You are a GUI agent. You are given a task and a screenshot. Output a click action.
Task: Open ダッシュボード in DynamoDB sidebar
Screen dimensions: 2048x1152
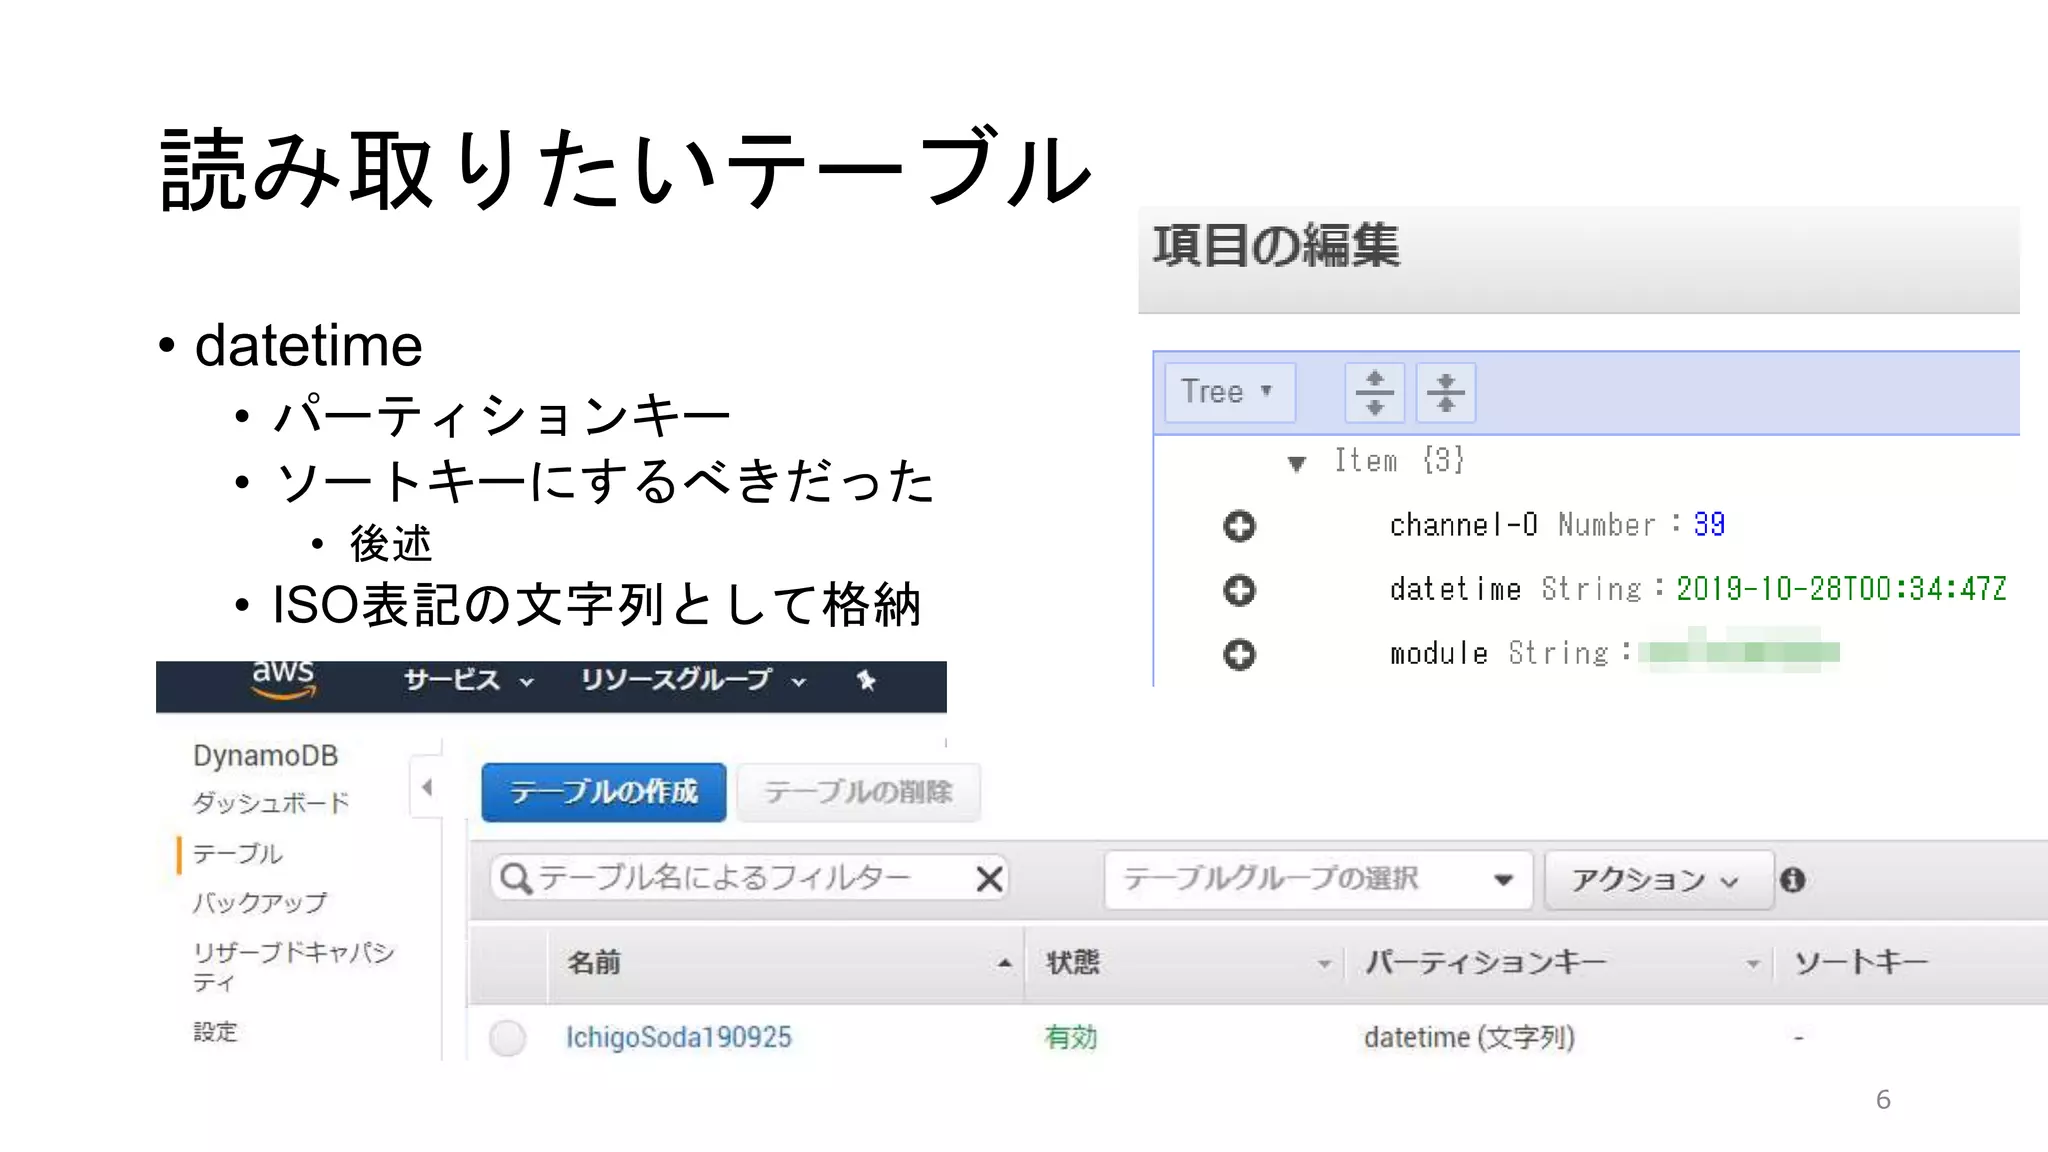coord(271,803)
